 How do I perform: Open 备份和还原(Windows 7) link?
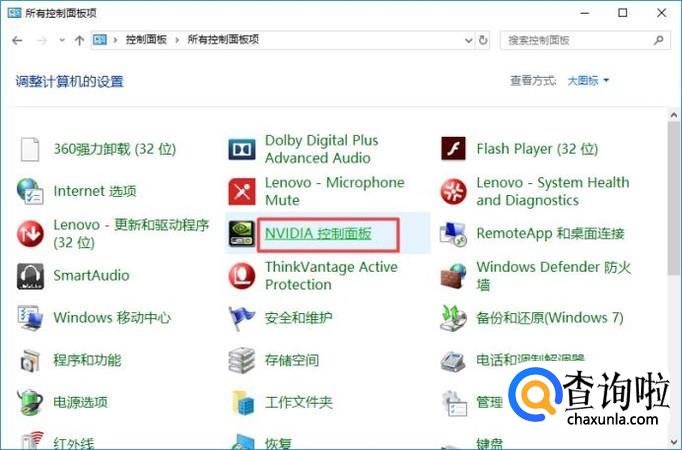click(550, 318)
